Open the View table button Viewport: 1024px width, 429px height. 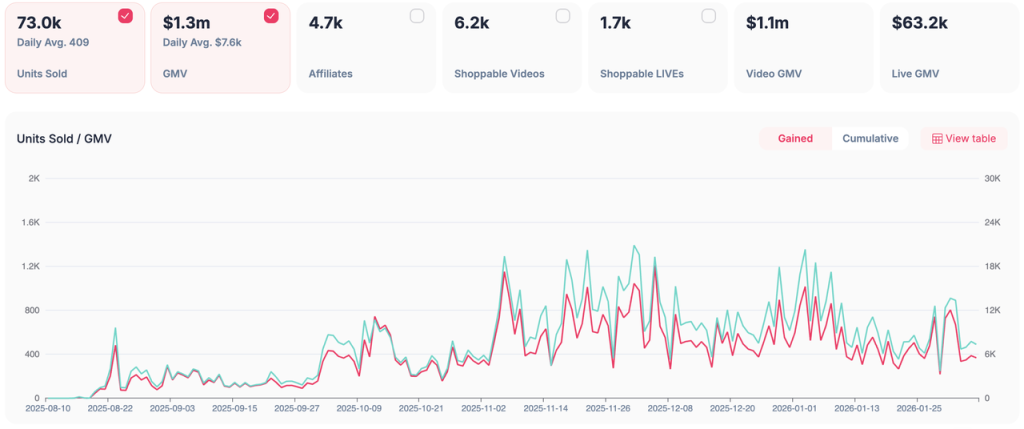[964, 139]
